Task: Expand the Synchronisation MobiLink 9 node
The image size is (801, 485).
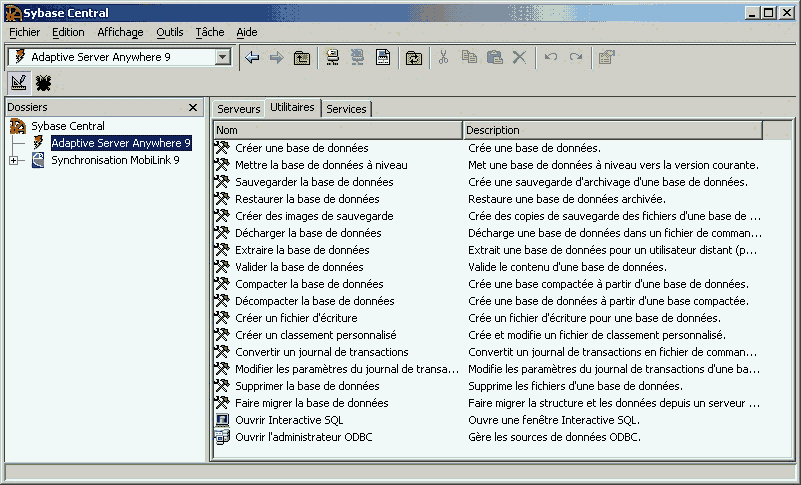Action: pyautogui.click(x=13, y=160)
